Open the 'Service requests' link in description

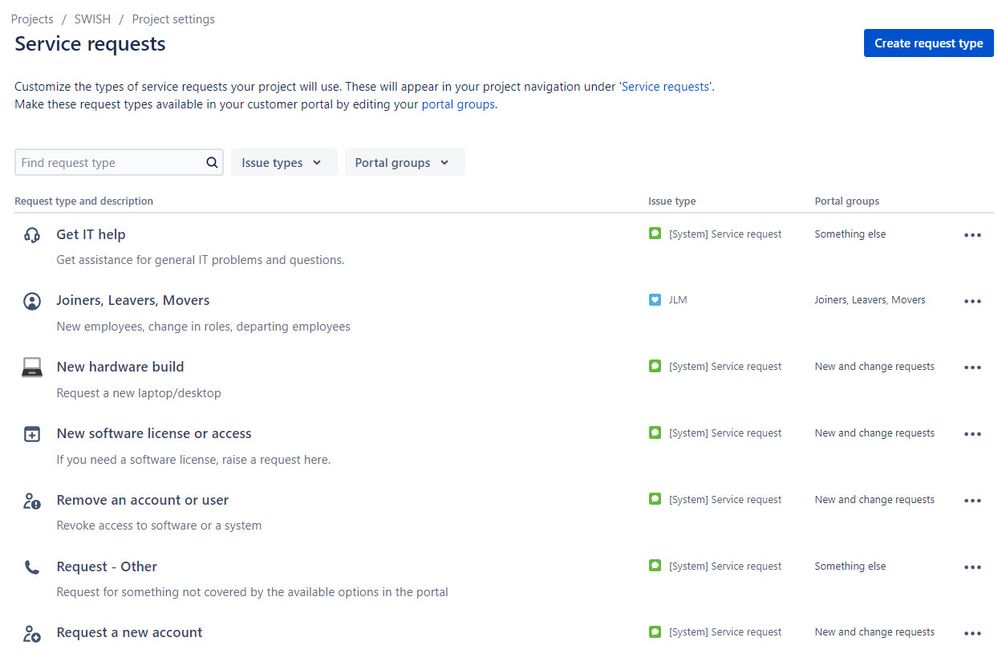click(666, 87)
